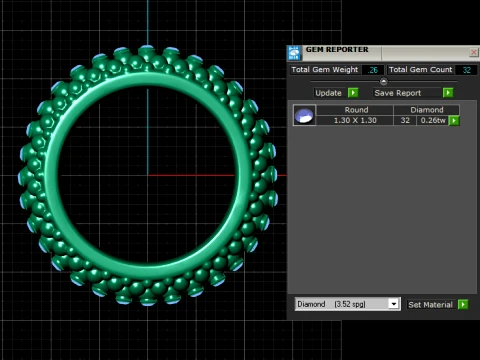Click the green arrow on the 0.26tw row
The width and height of the screenshot is (480, 360).
pos(454,121)
